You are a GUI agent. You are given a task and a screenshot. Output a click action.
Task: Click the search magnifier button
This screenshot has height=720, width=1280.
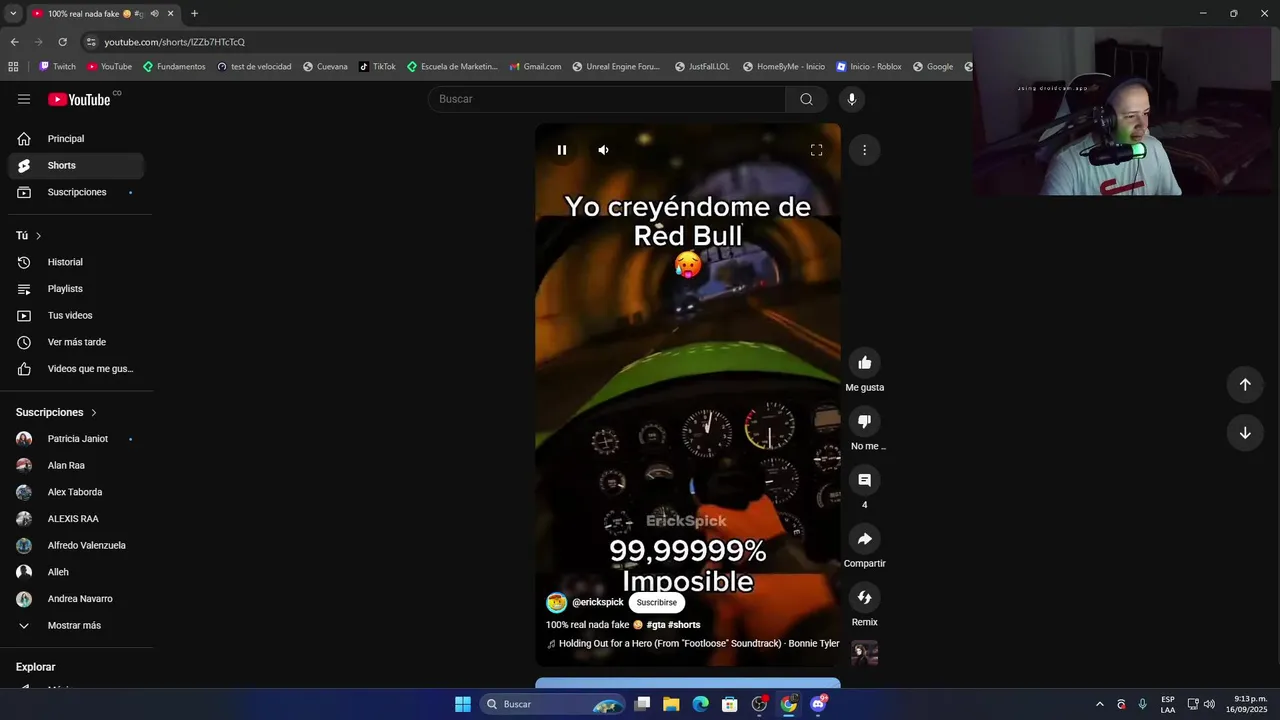pyautogui.click(x=806, y=99)
